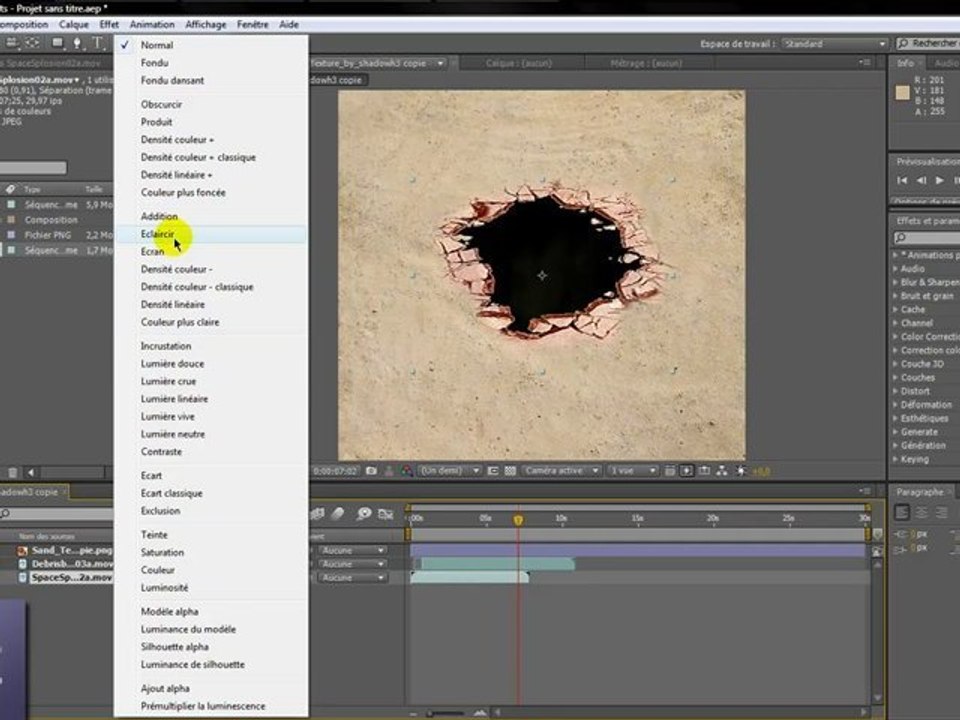Align paragraph left in the Paragraphe panel
The width and height of the screenshot is (960, 720).
click(902, 512)
